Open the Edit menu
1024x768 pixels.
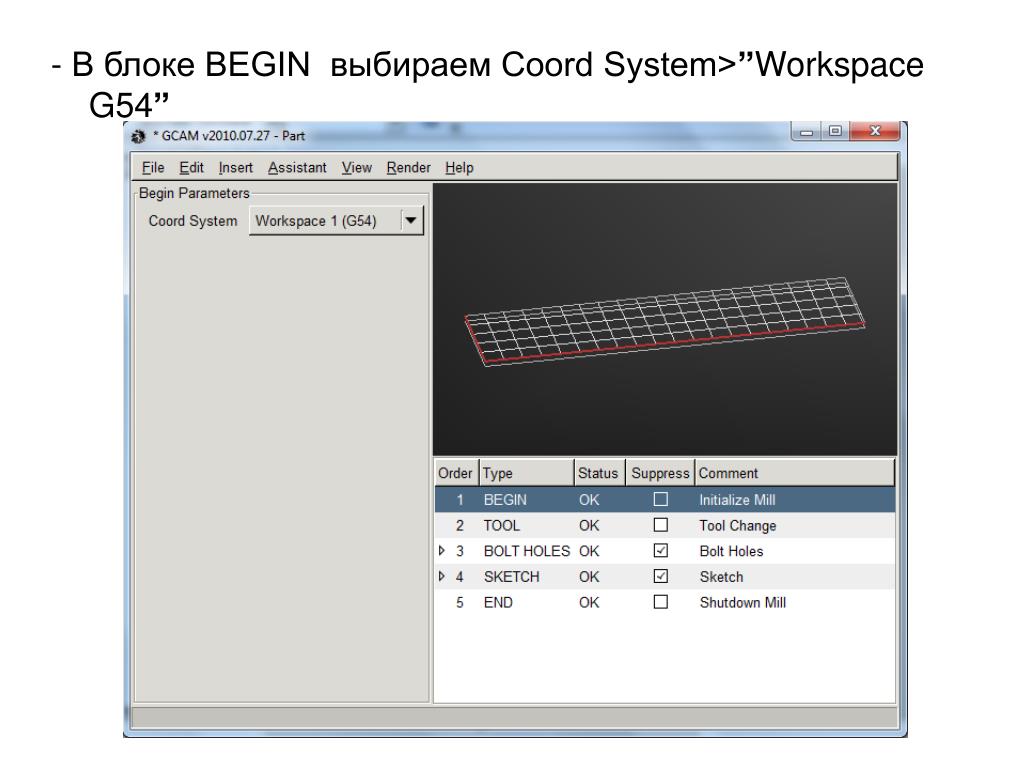pos(191,168)
